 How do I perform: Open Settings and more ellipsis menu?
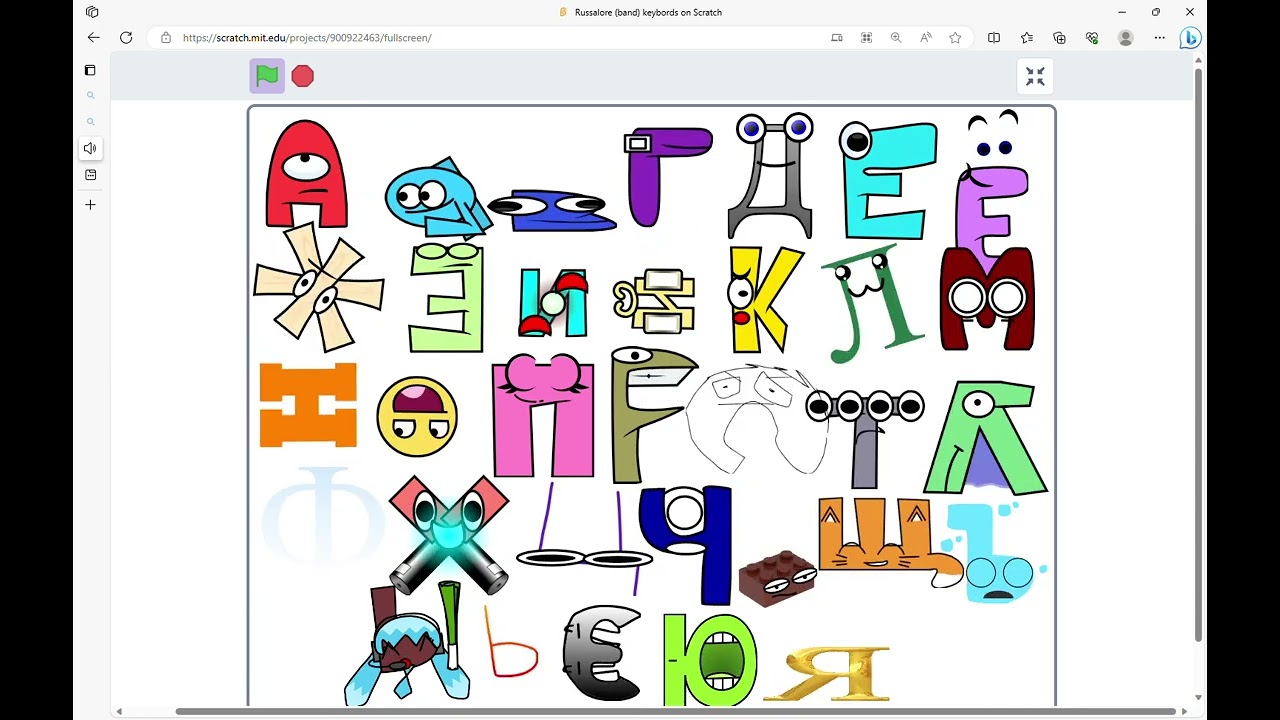point(1160,38)
